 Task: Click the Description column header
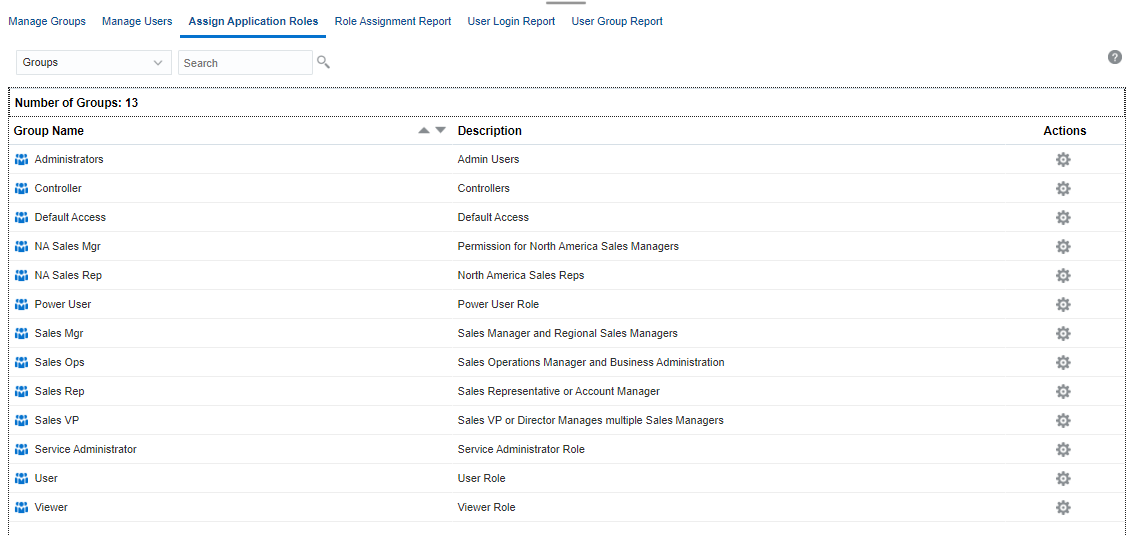(489, 131)
